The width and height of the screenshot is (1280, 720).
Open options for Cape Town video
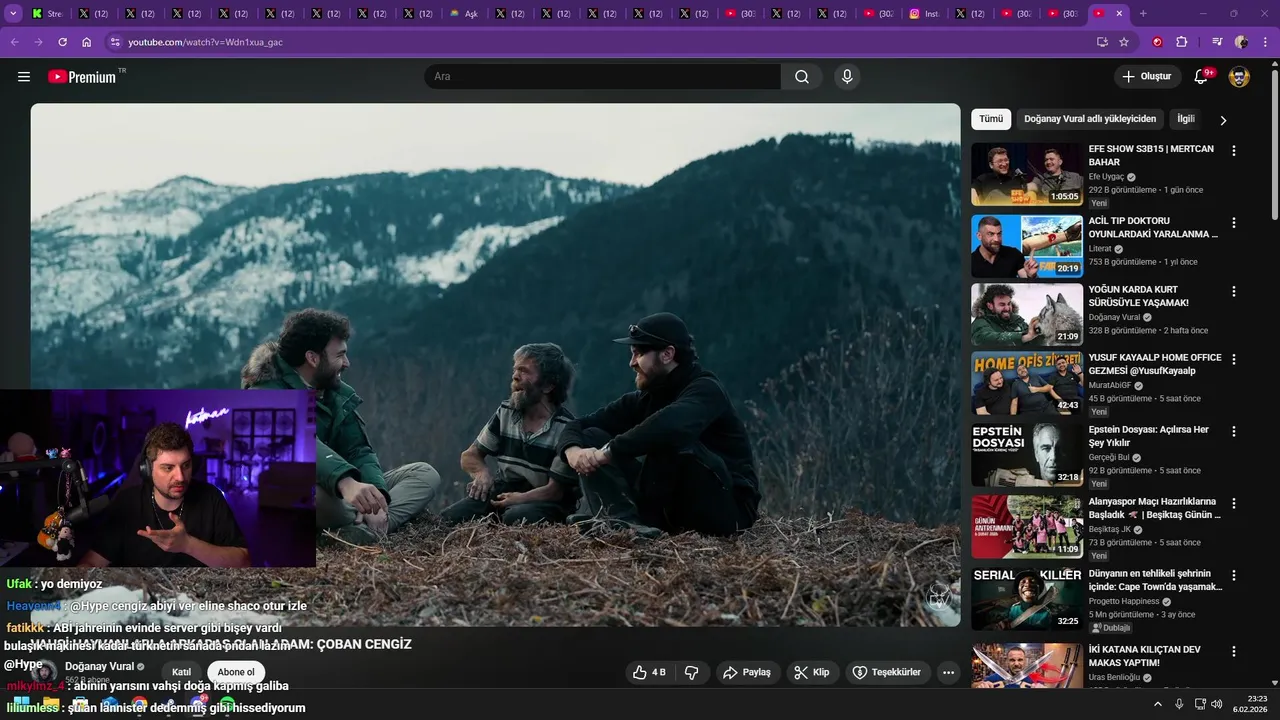point(1233,576)
